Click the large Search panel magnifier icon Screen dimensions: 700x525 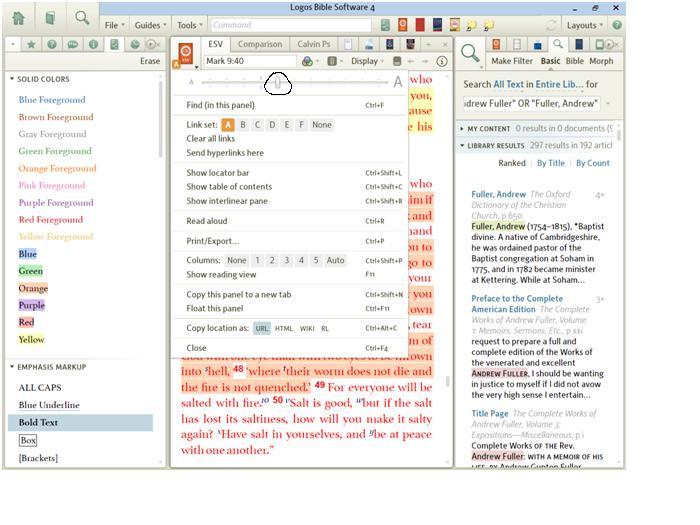coord(470,53)
